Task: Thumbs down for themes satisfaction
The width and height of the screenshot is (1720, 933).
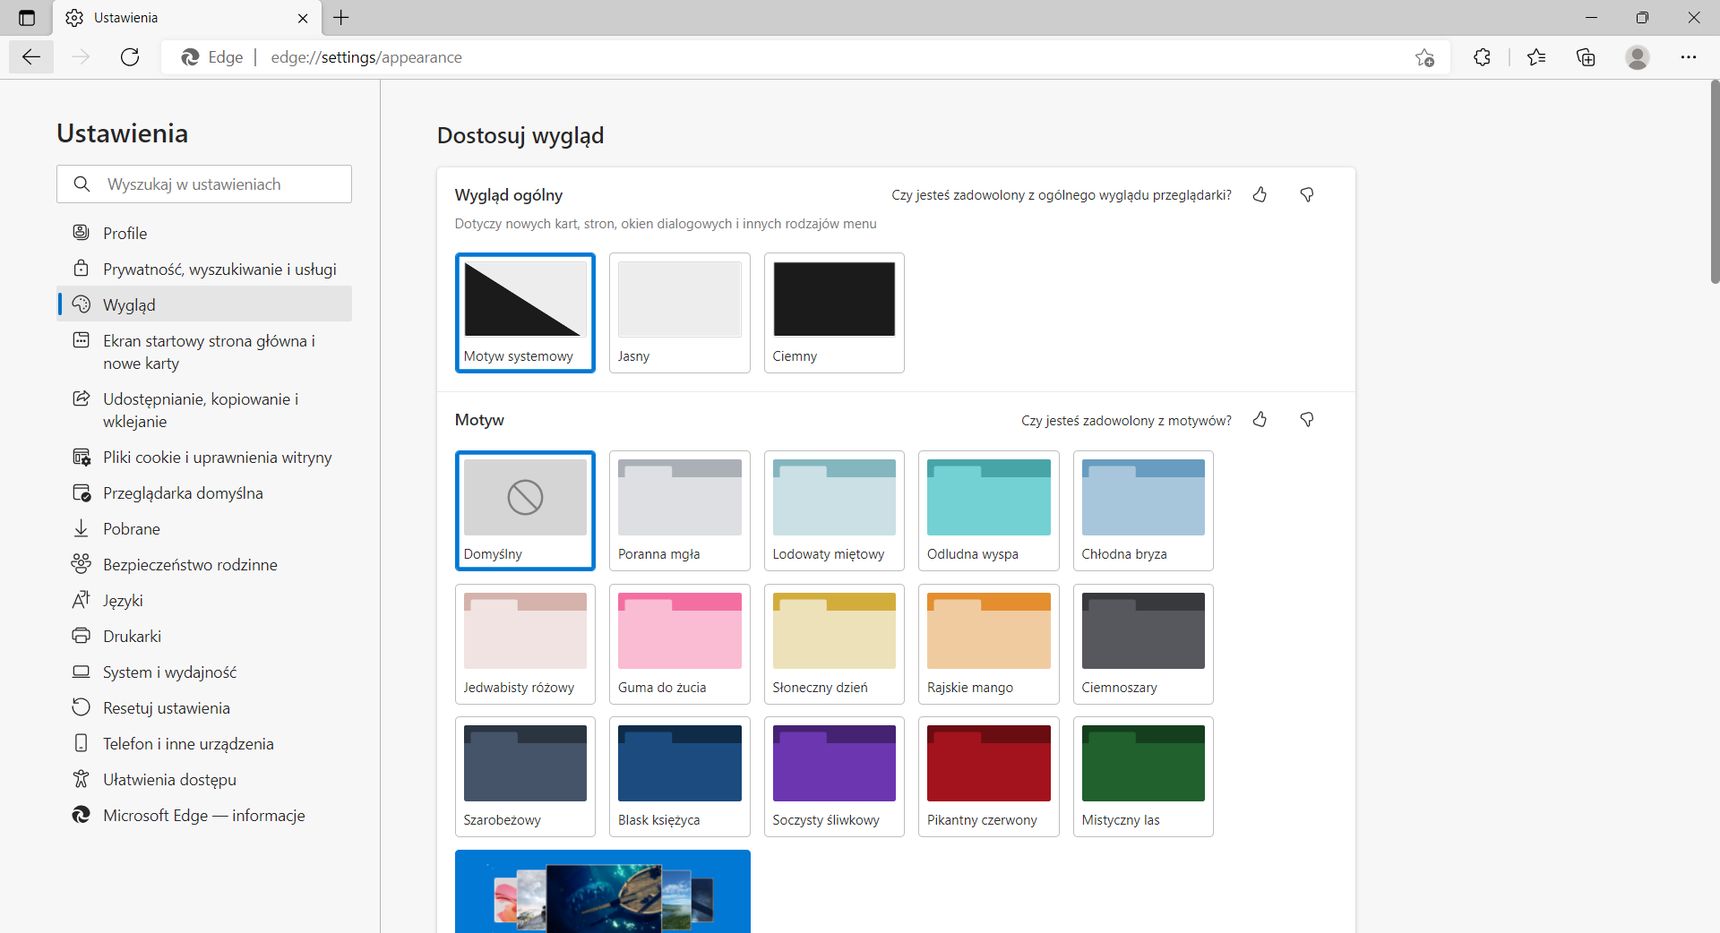Action: coord(1307,420)
